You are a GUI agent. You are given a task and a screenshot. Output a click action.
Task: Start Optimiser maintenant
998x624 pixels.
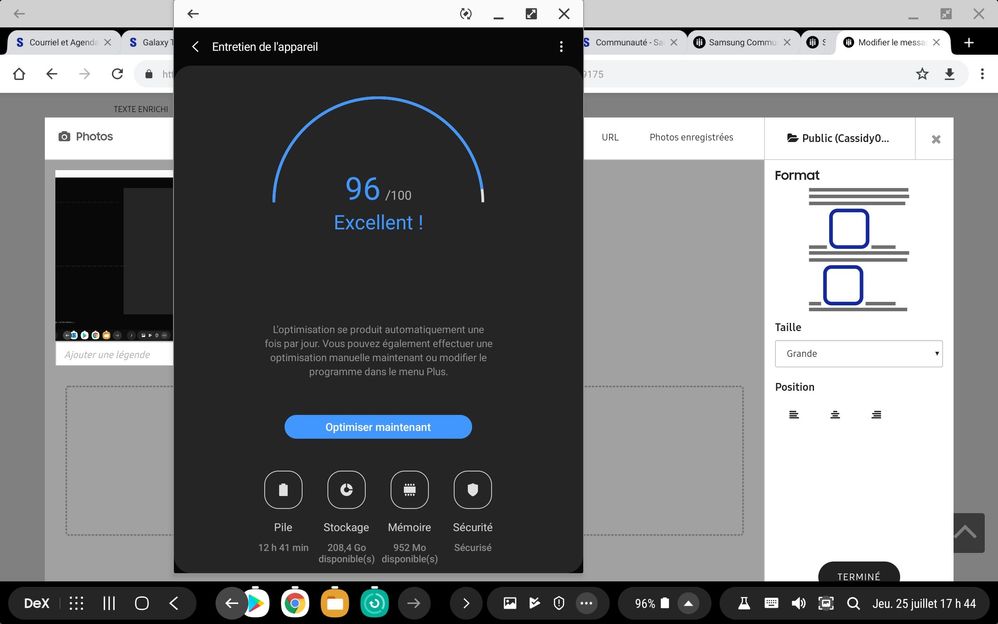(x=378, y=427)
